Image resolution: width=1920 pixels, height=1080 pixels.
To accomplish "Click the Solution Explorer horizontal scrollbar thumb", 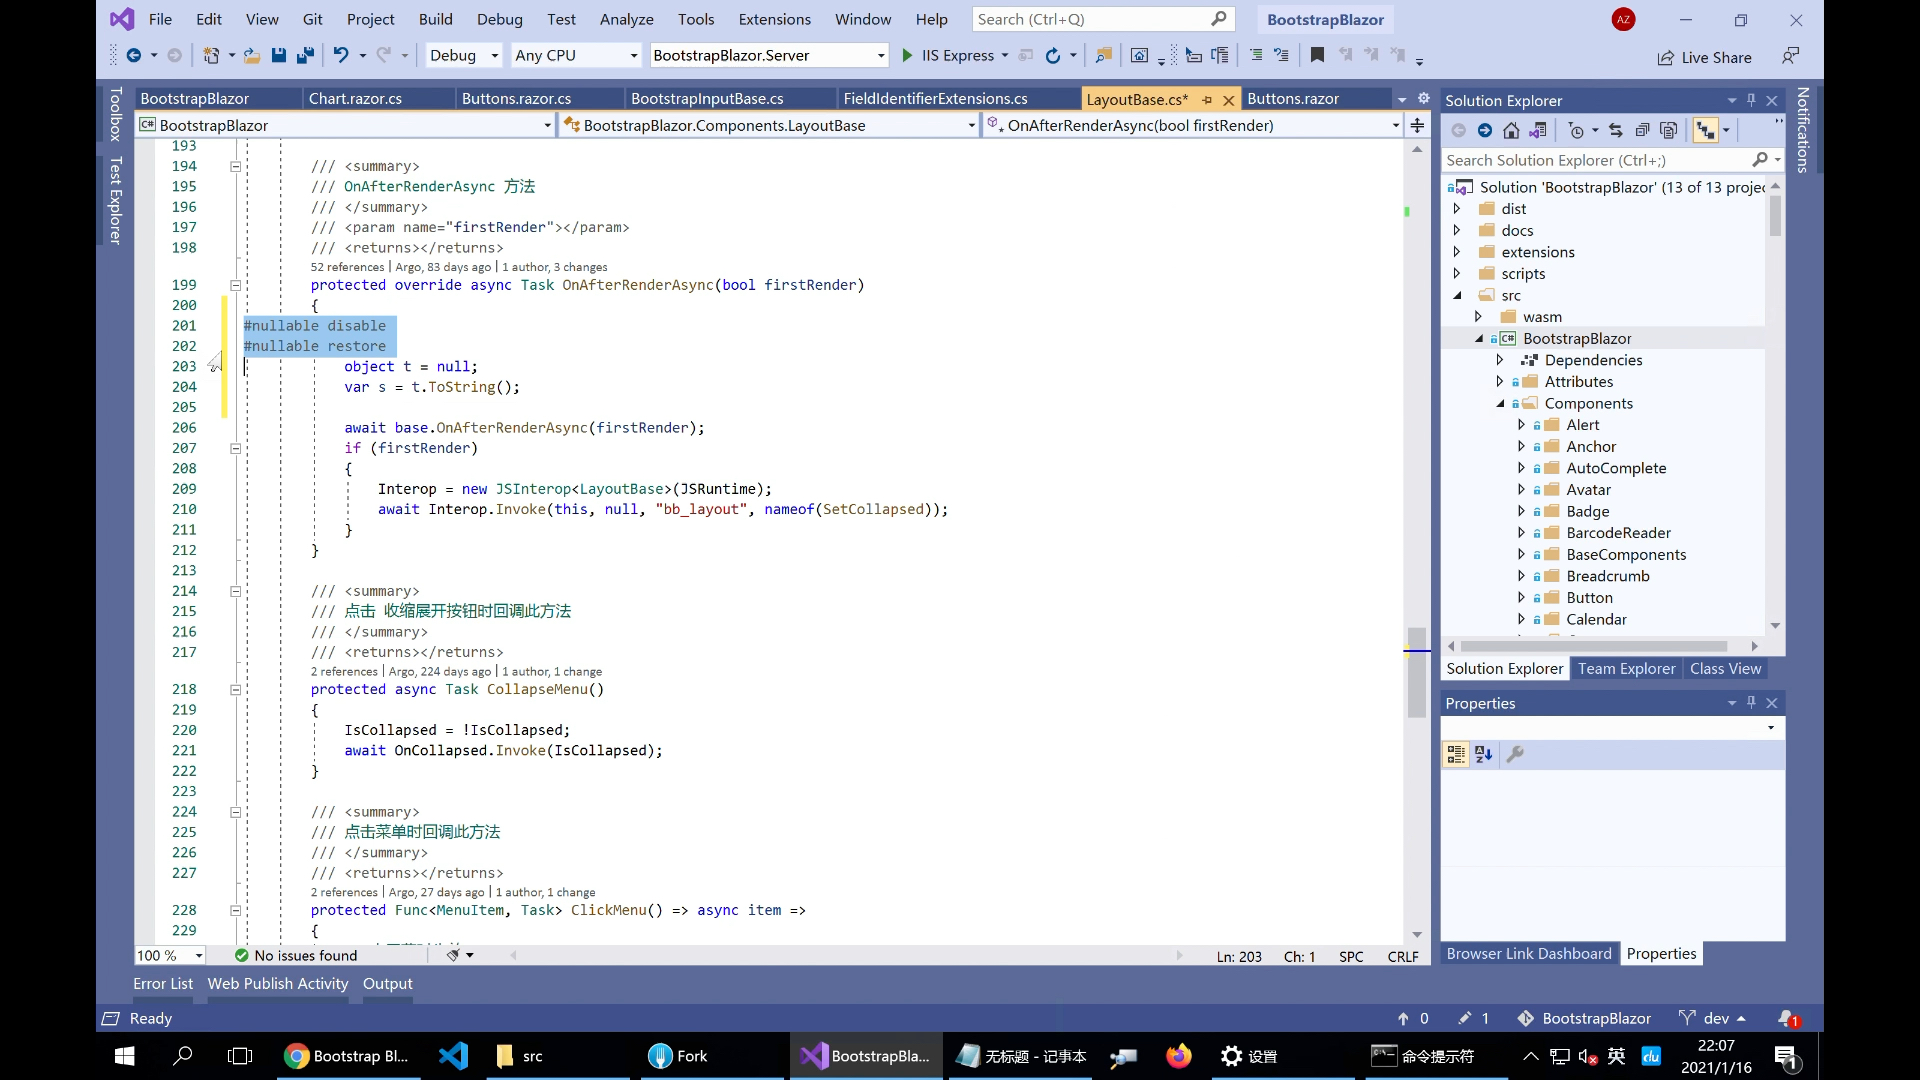I will [x=1594, y=646].
